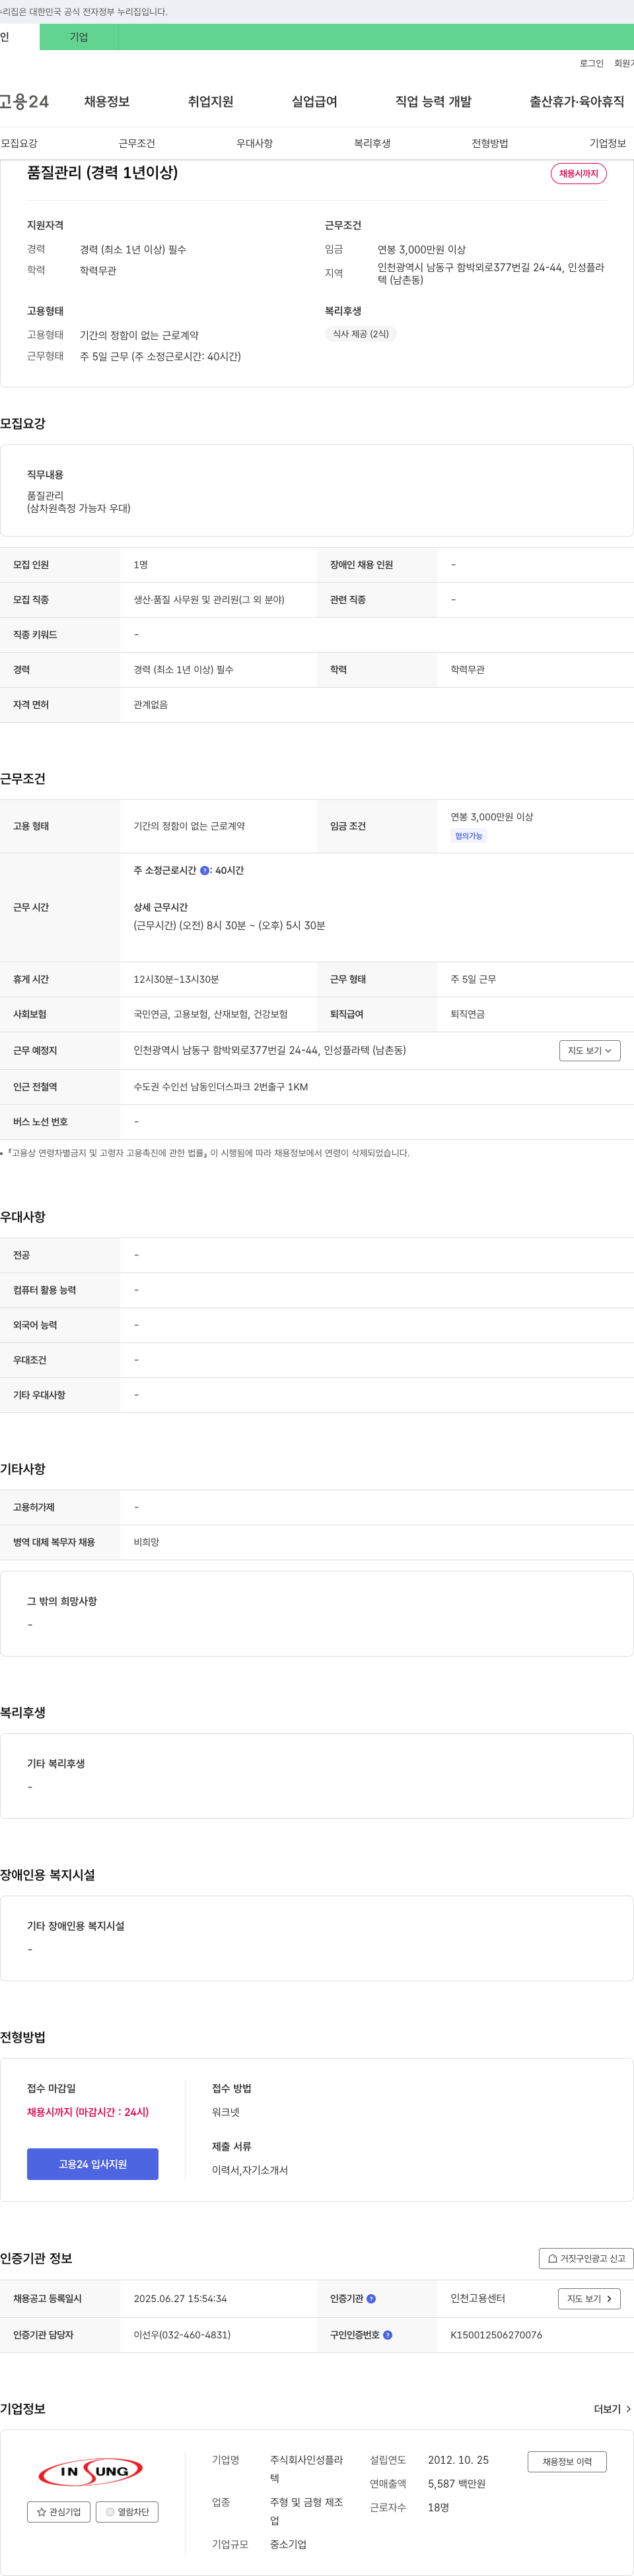634x2576 pixels.
Task: Click 삼차원측정 가능자 우대 text
Action: coord(79,508)
